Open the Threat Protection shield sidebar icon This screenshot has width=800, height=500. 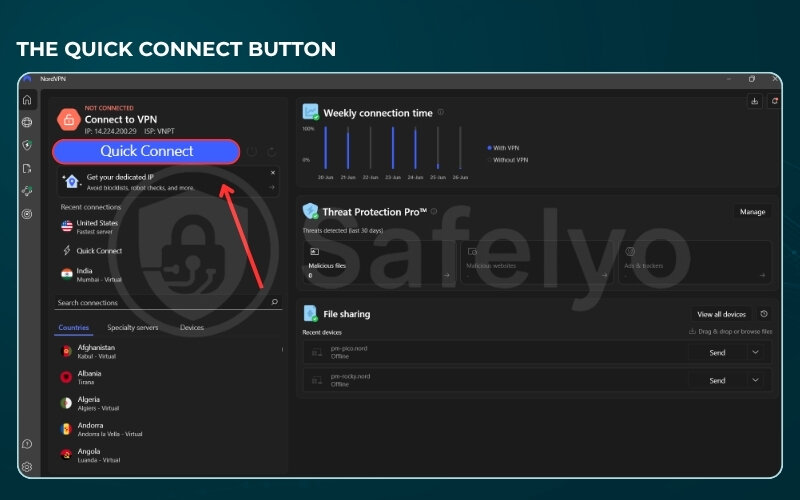click(27, 145)
